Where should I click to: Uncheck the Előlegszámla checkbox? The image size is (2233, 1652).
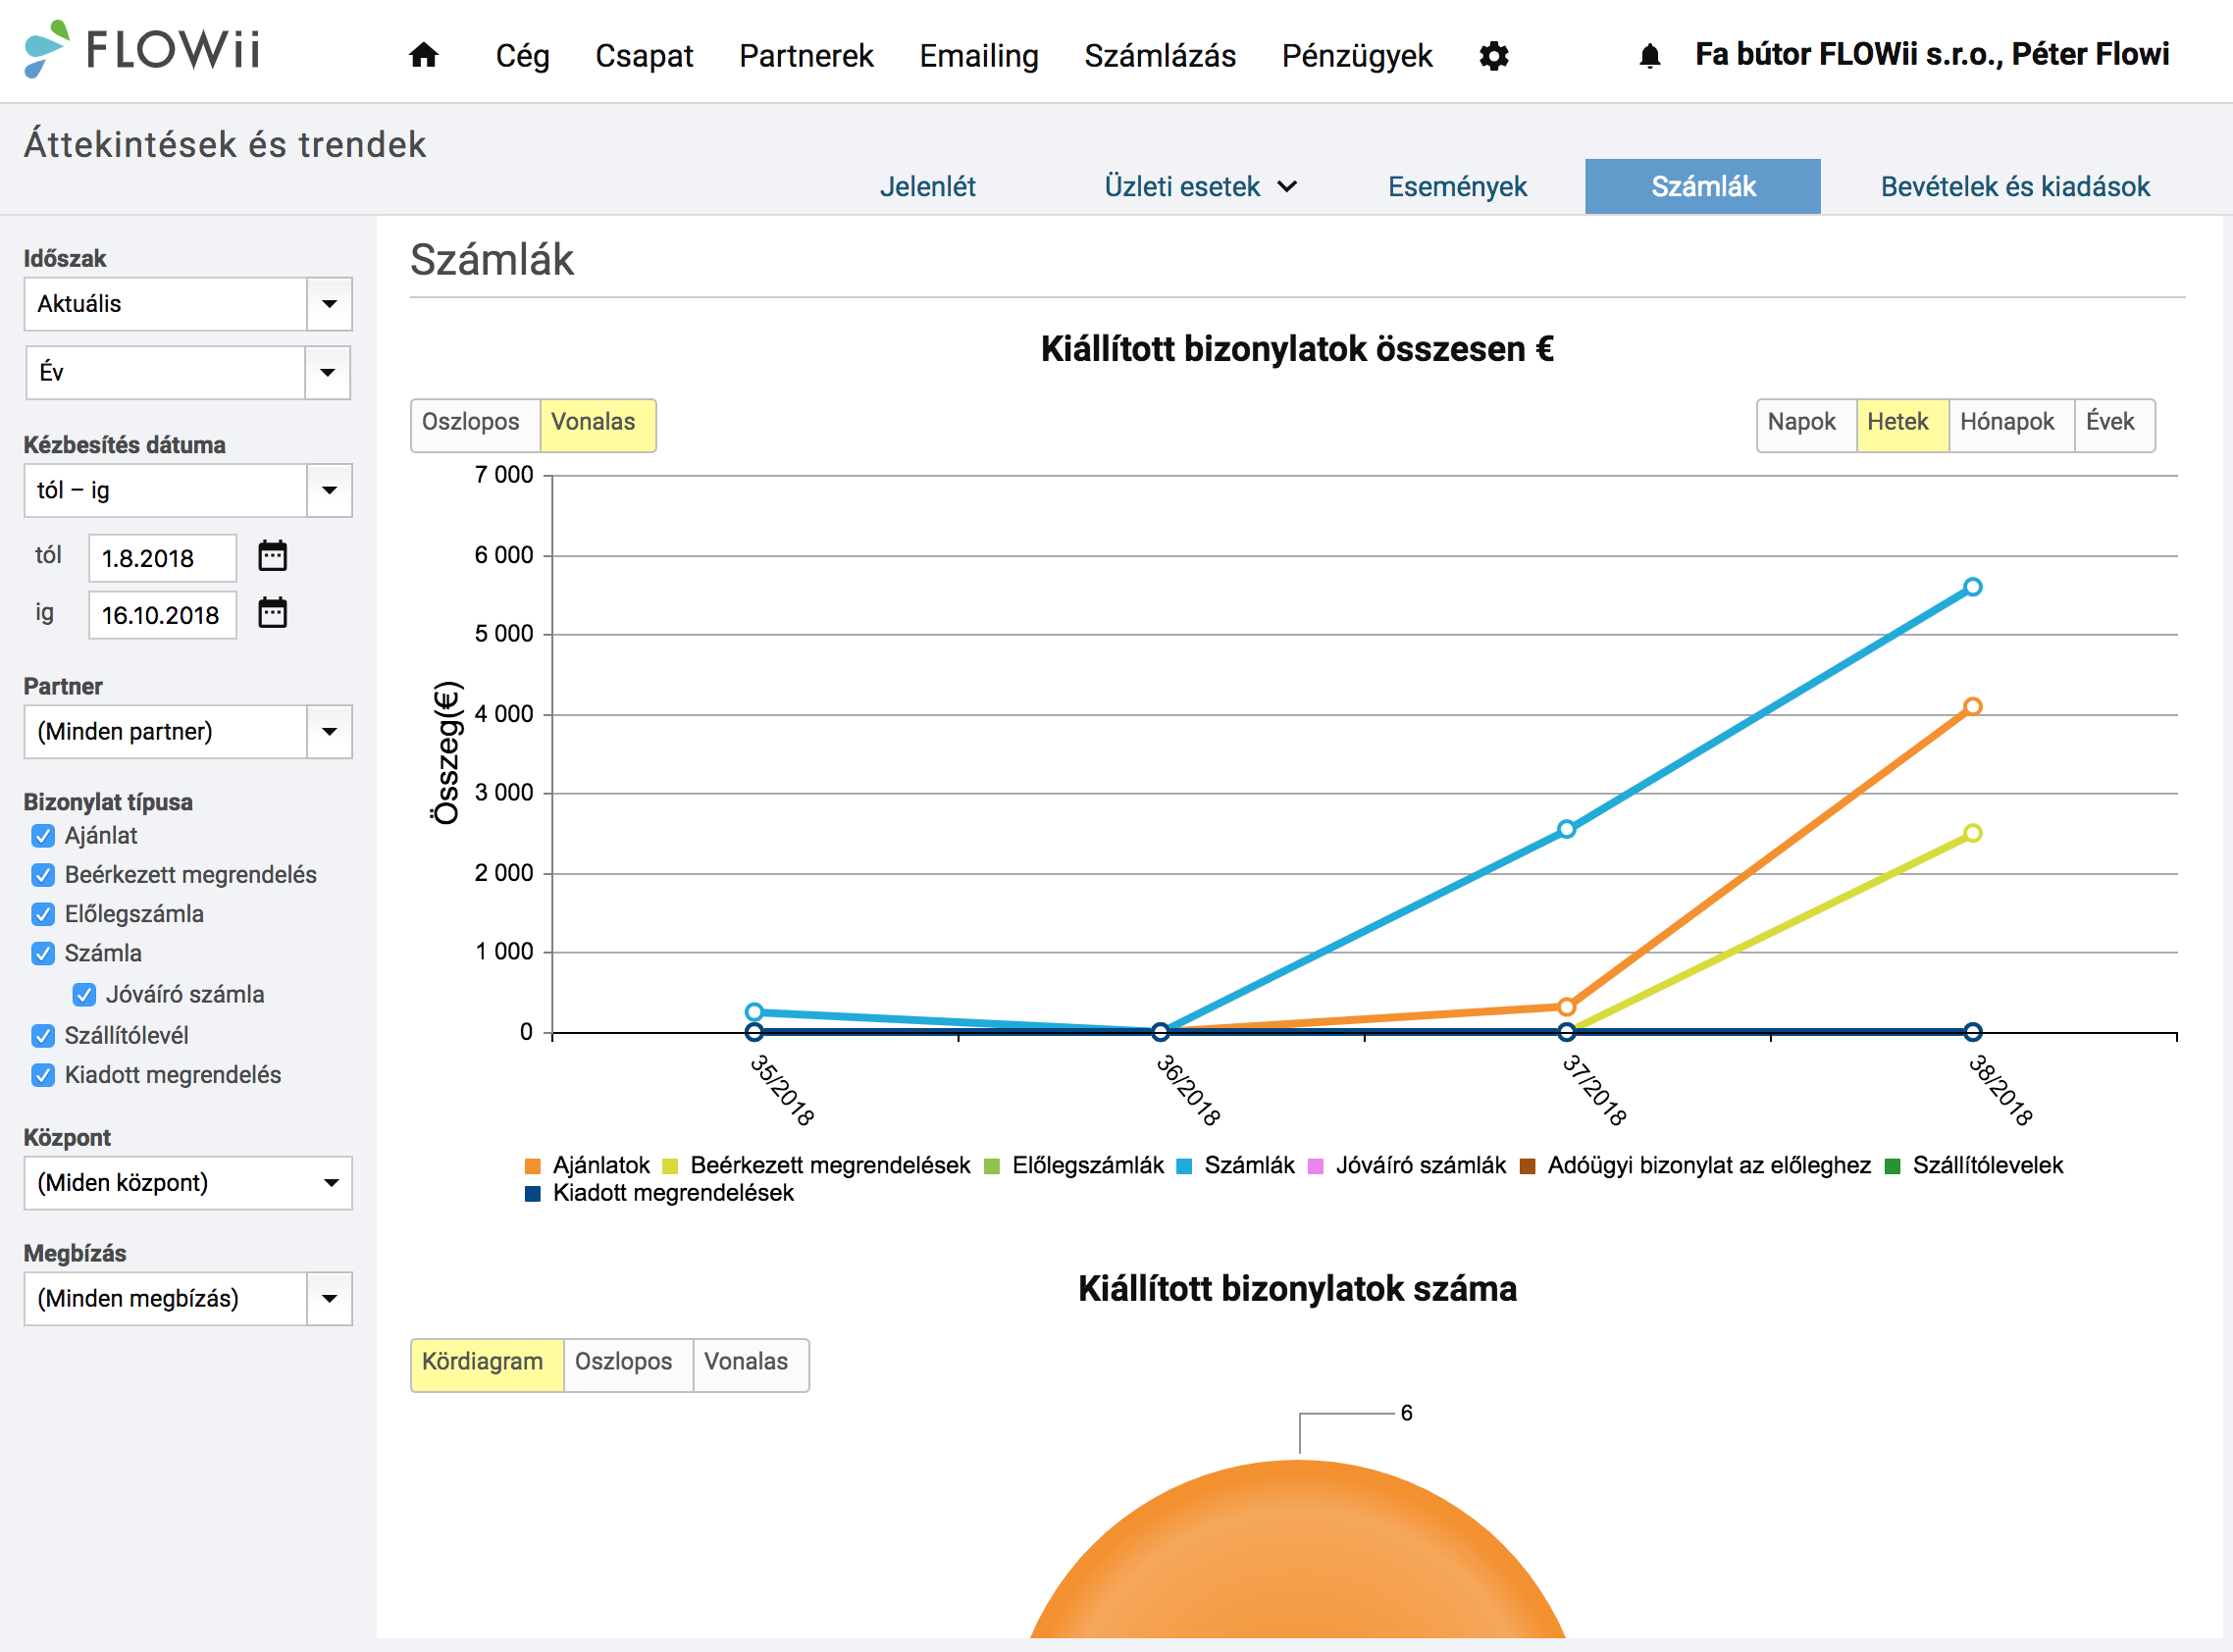43,914
